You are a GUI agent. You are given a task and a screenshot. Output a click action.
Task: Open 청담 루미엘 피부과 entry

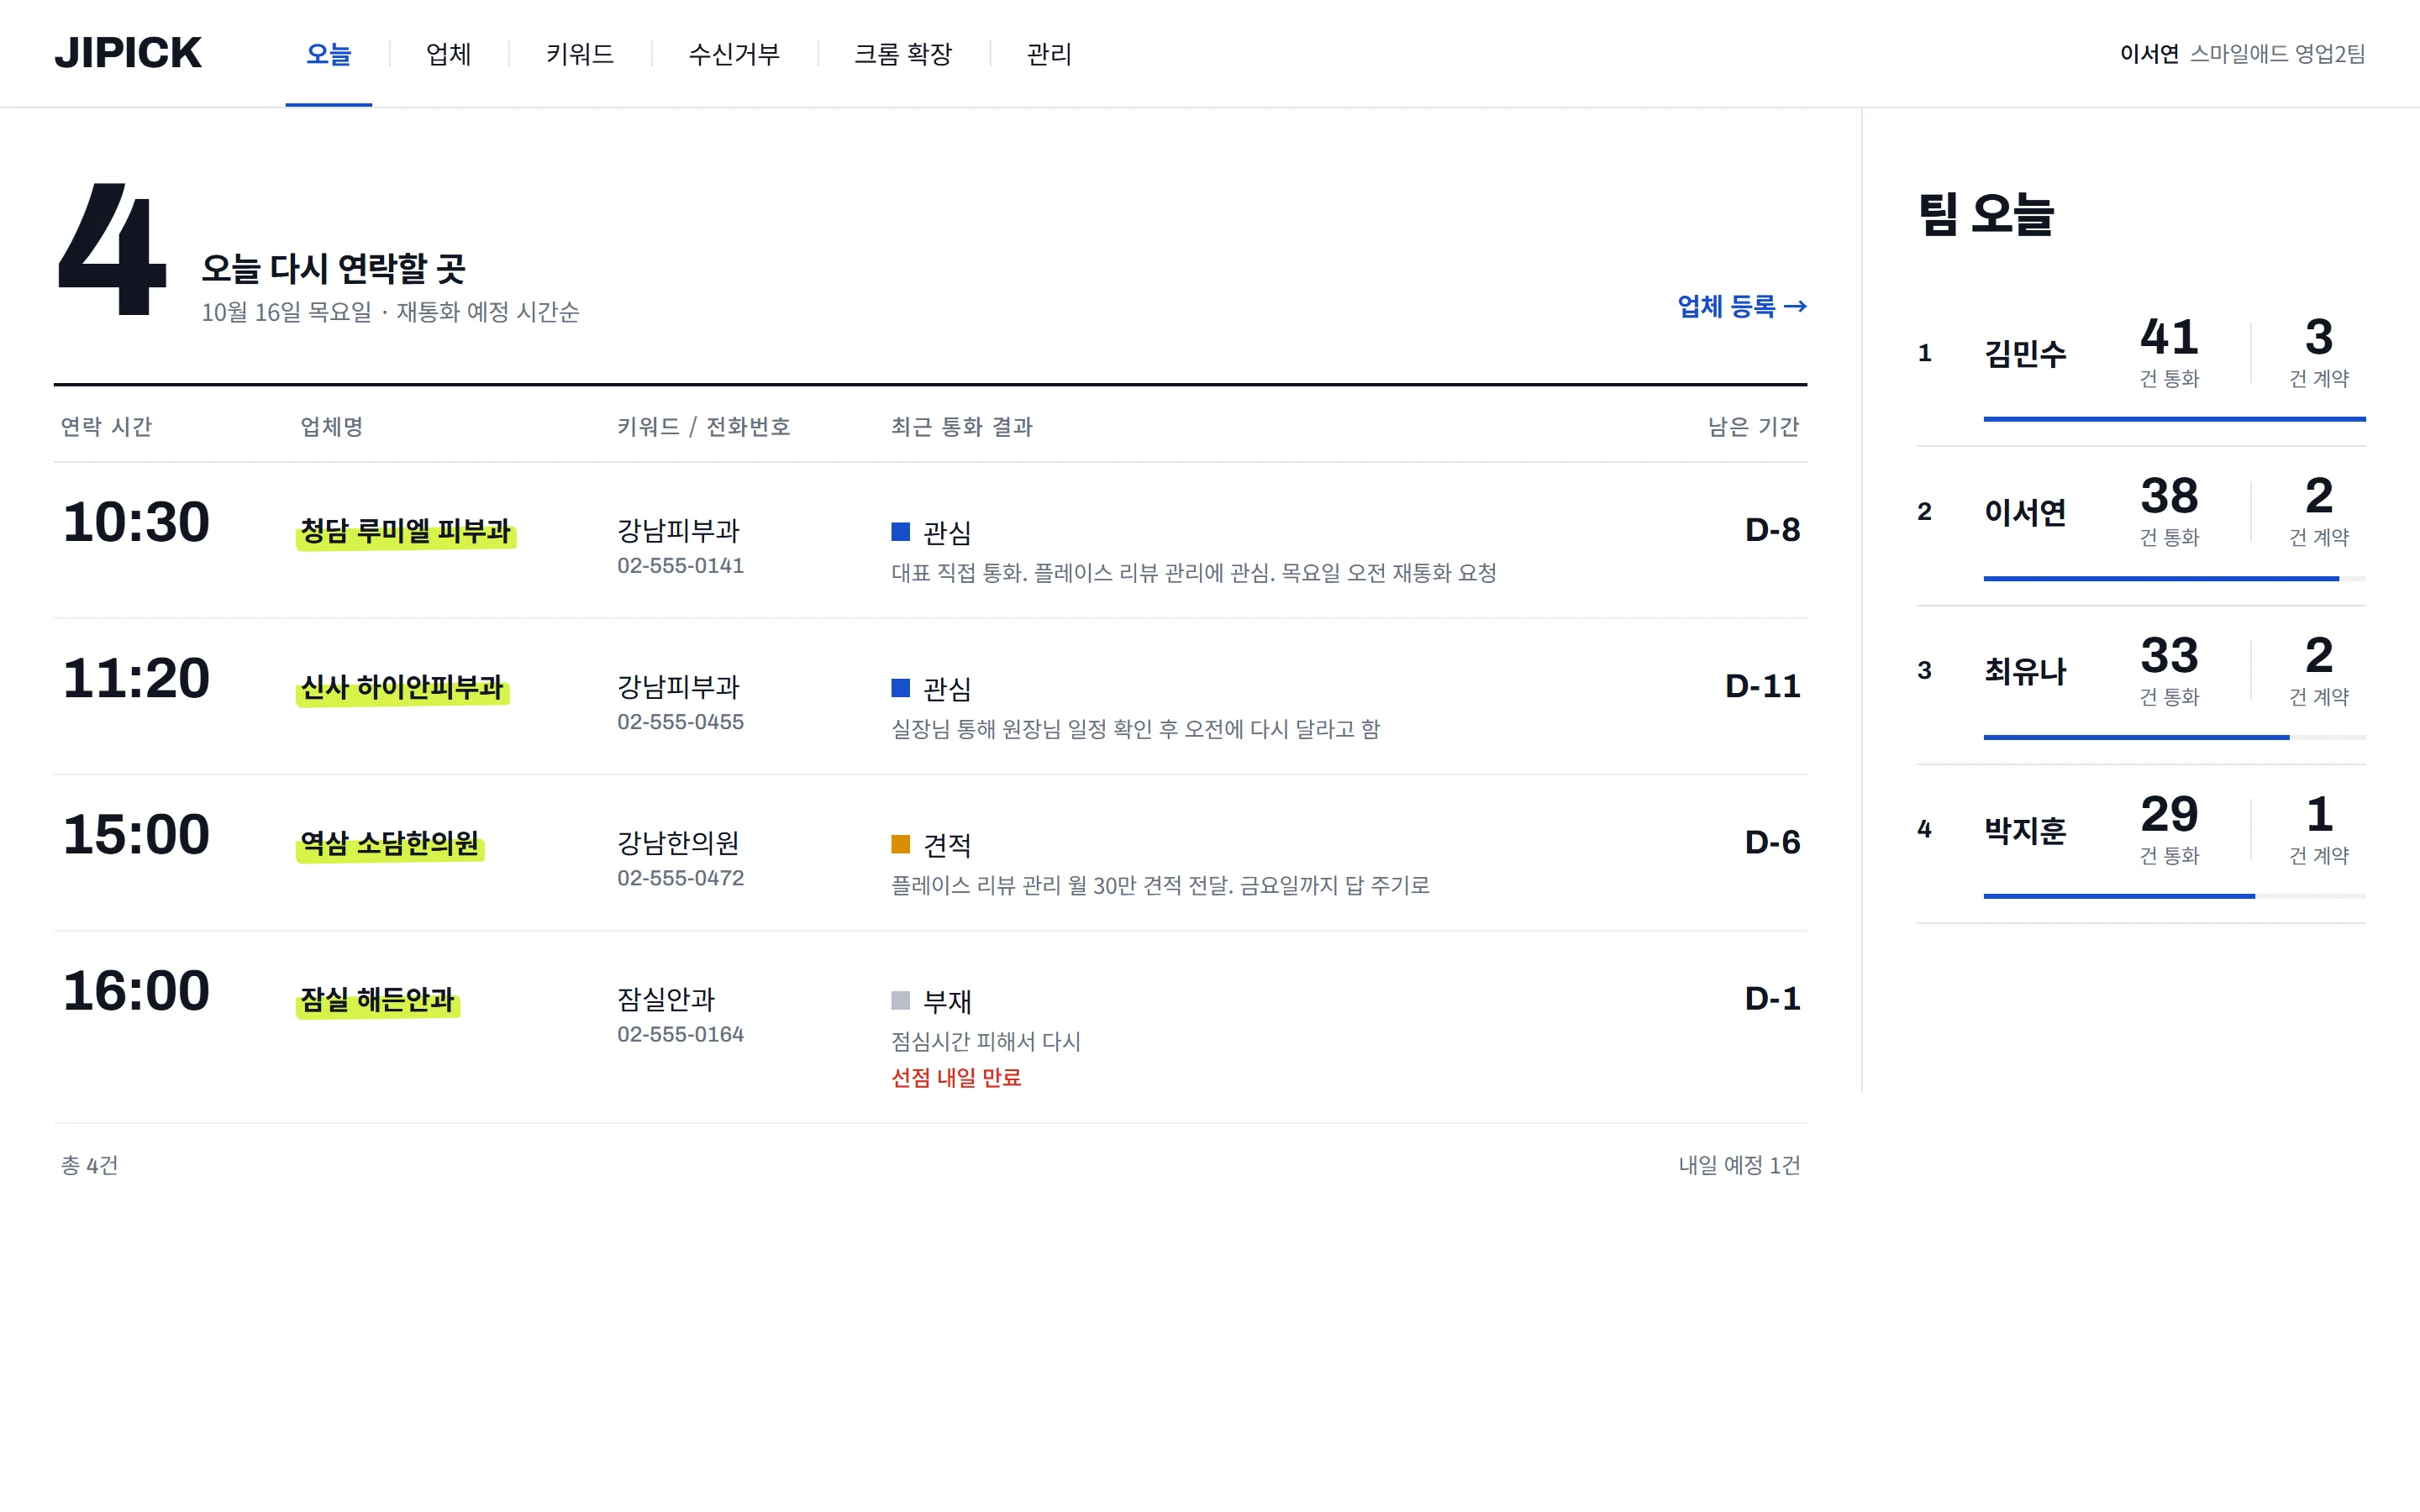405,531
